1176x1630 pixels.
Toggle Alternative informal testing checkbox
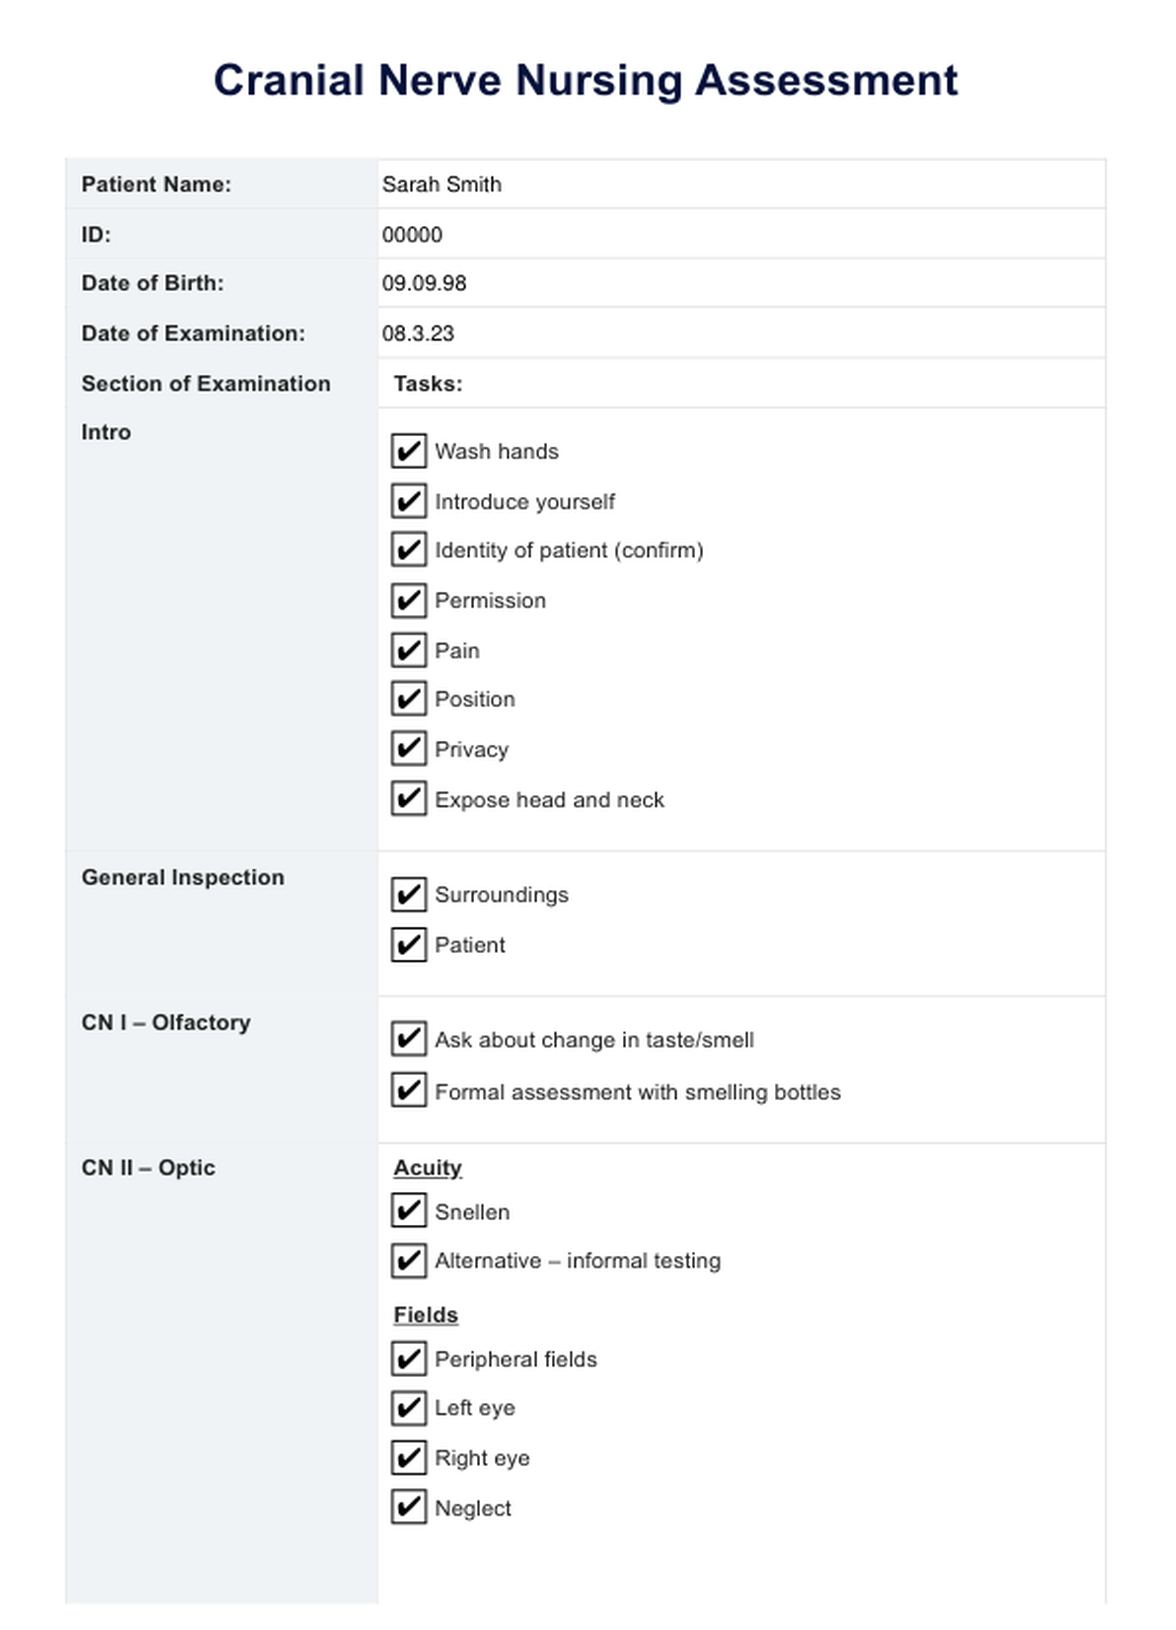[x=408, y=1260]
